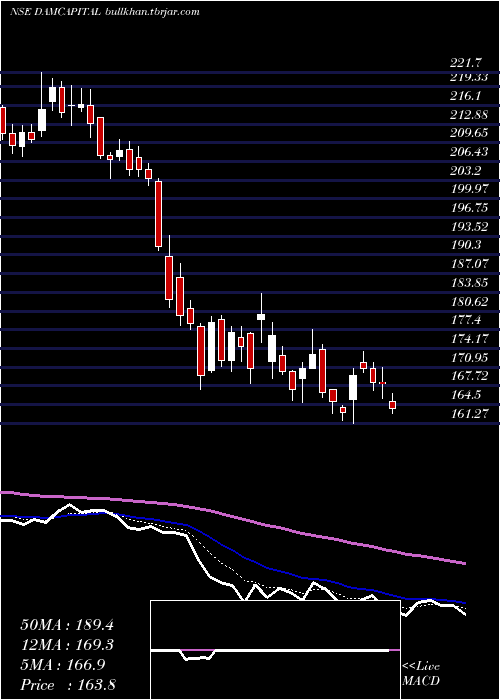Select the 209.65 price axis label

pos(469,133)
